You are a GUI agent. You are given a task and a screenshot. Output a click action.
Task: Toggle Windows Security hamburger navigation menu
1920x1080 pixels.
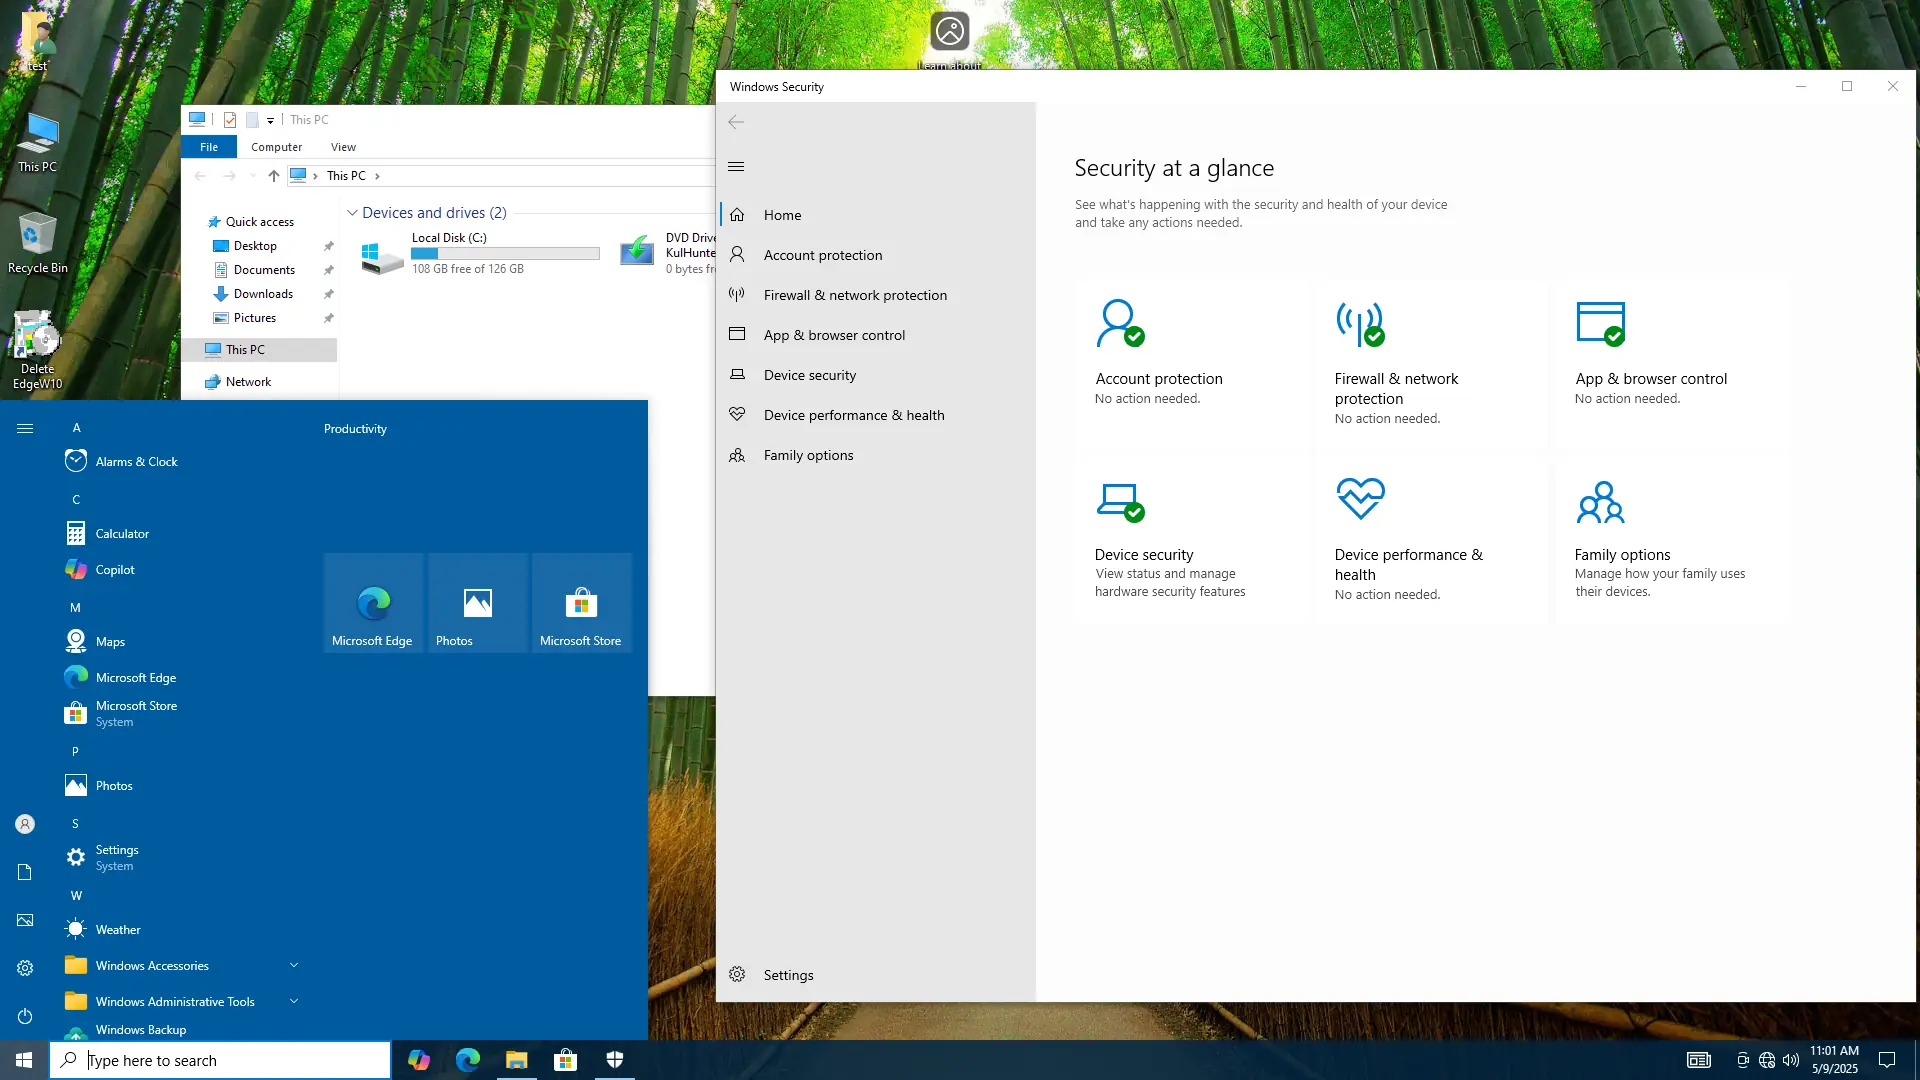point(737,167)
